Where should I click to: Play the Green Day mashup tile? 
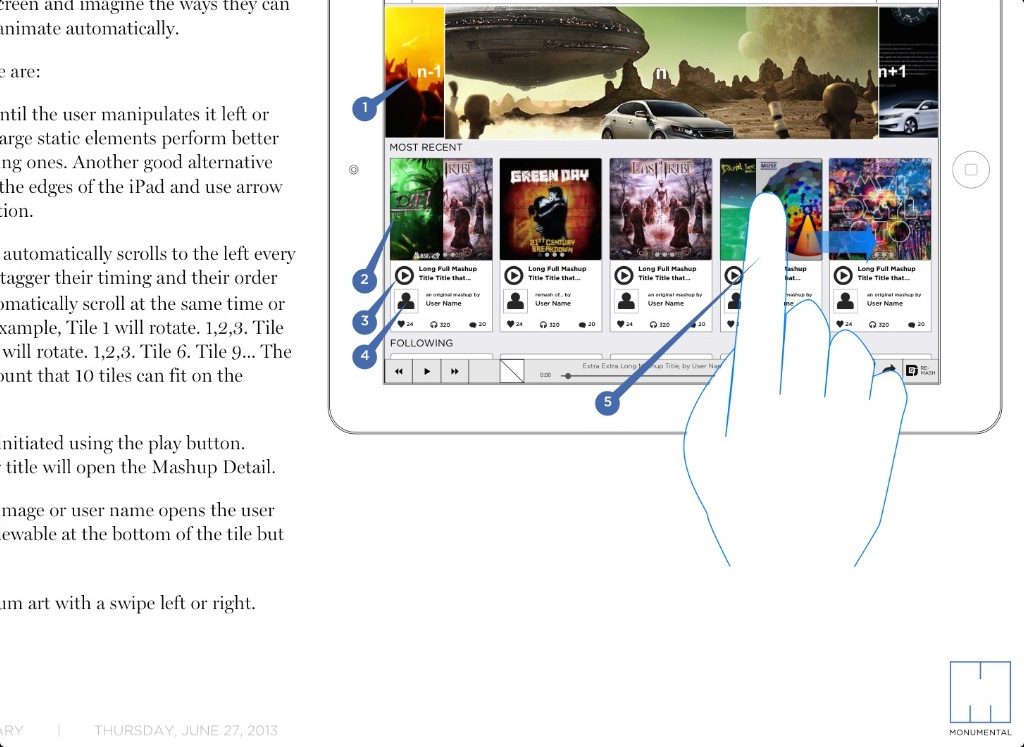coord(513,275)
